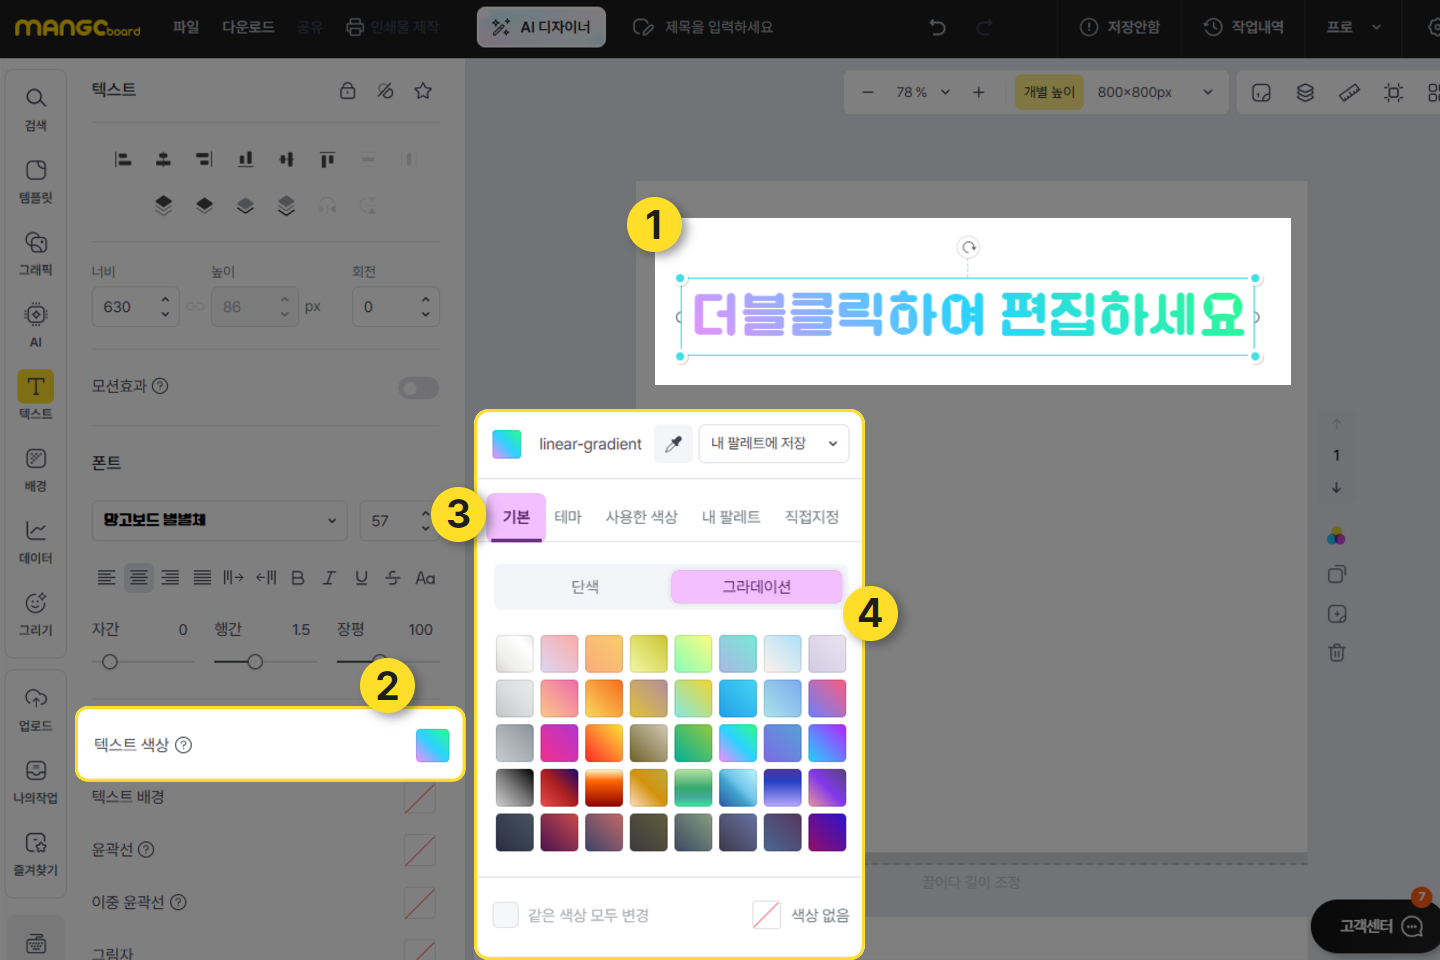Select the 그라데이션 color mode
The width and height of the screenshot is (1440, 960).
pos(756,587)
